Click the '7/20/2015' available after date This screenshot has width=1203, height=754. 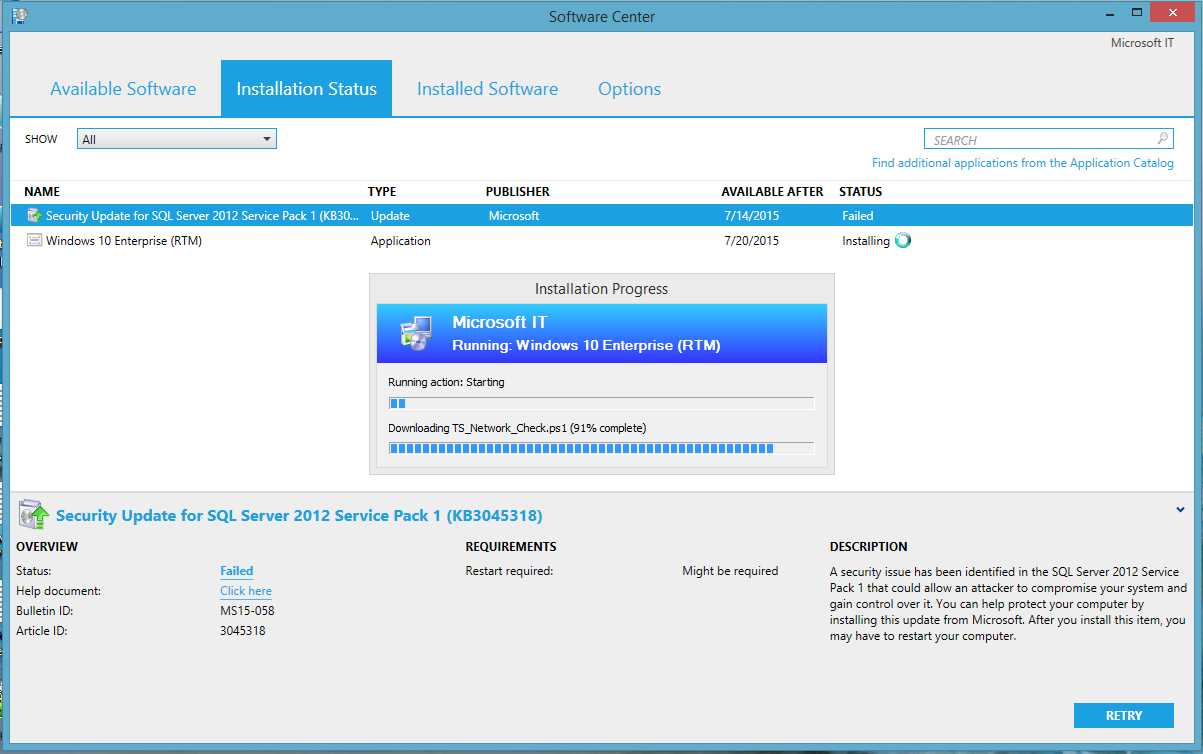point(752,241)
